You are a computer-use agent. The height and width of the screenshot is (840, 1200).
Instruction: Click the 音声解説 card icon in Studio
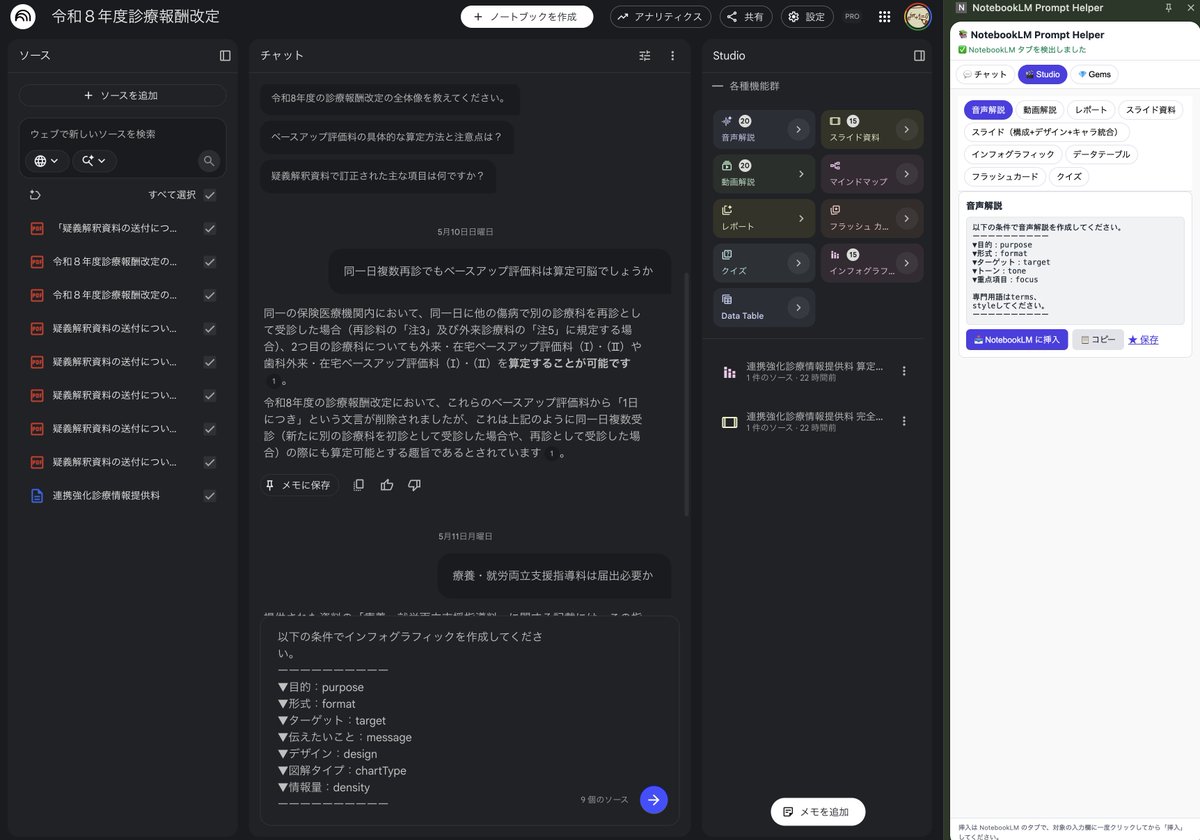(x=727, y=121)
